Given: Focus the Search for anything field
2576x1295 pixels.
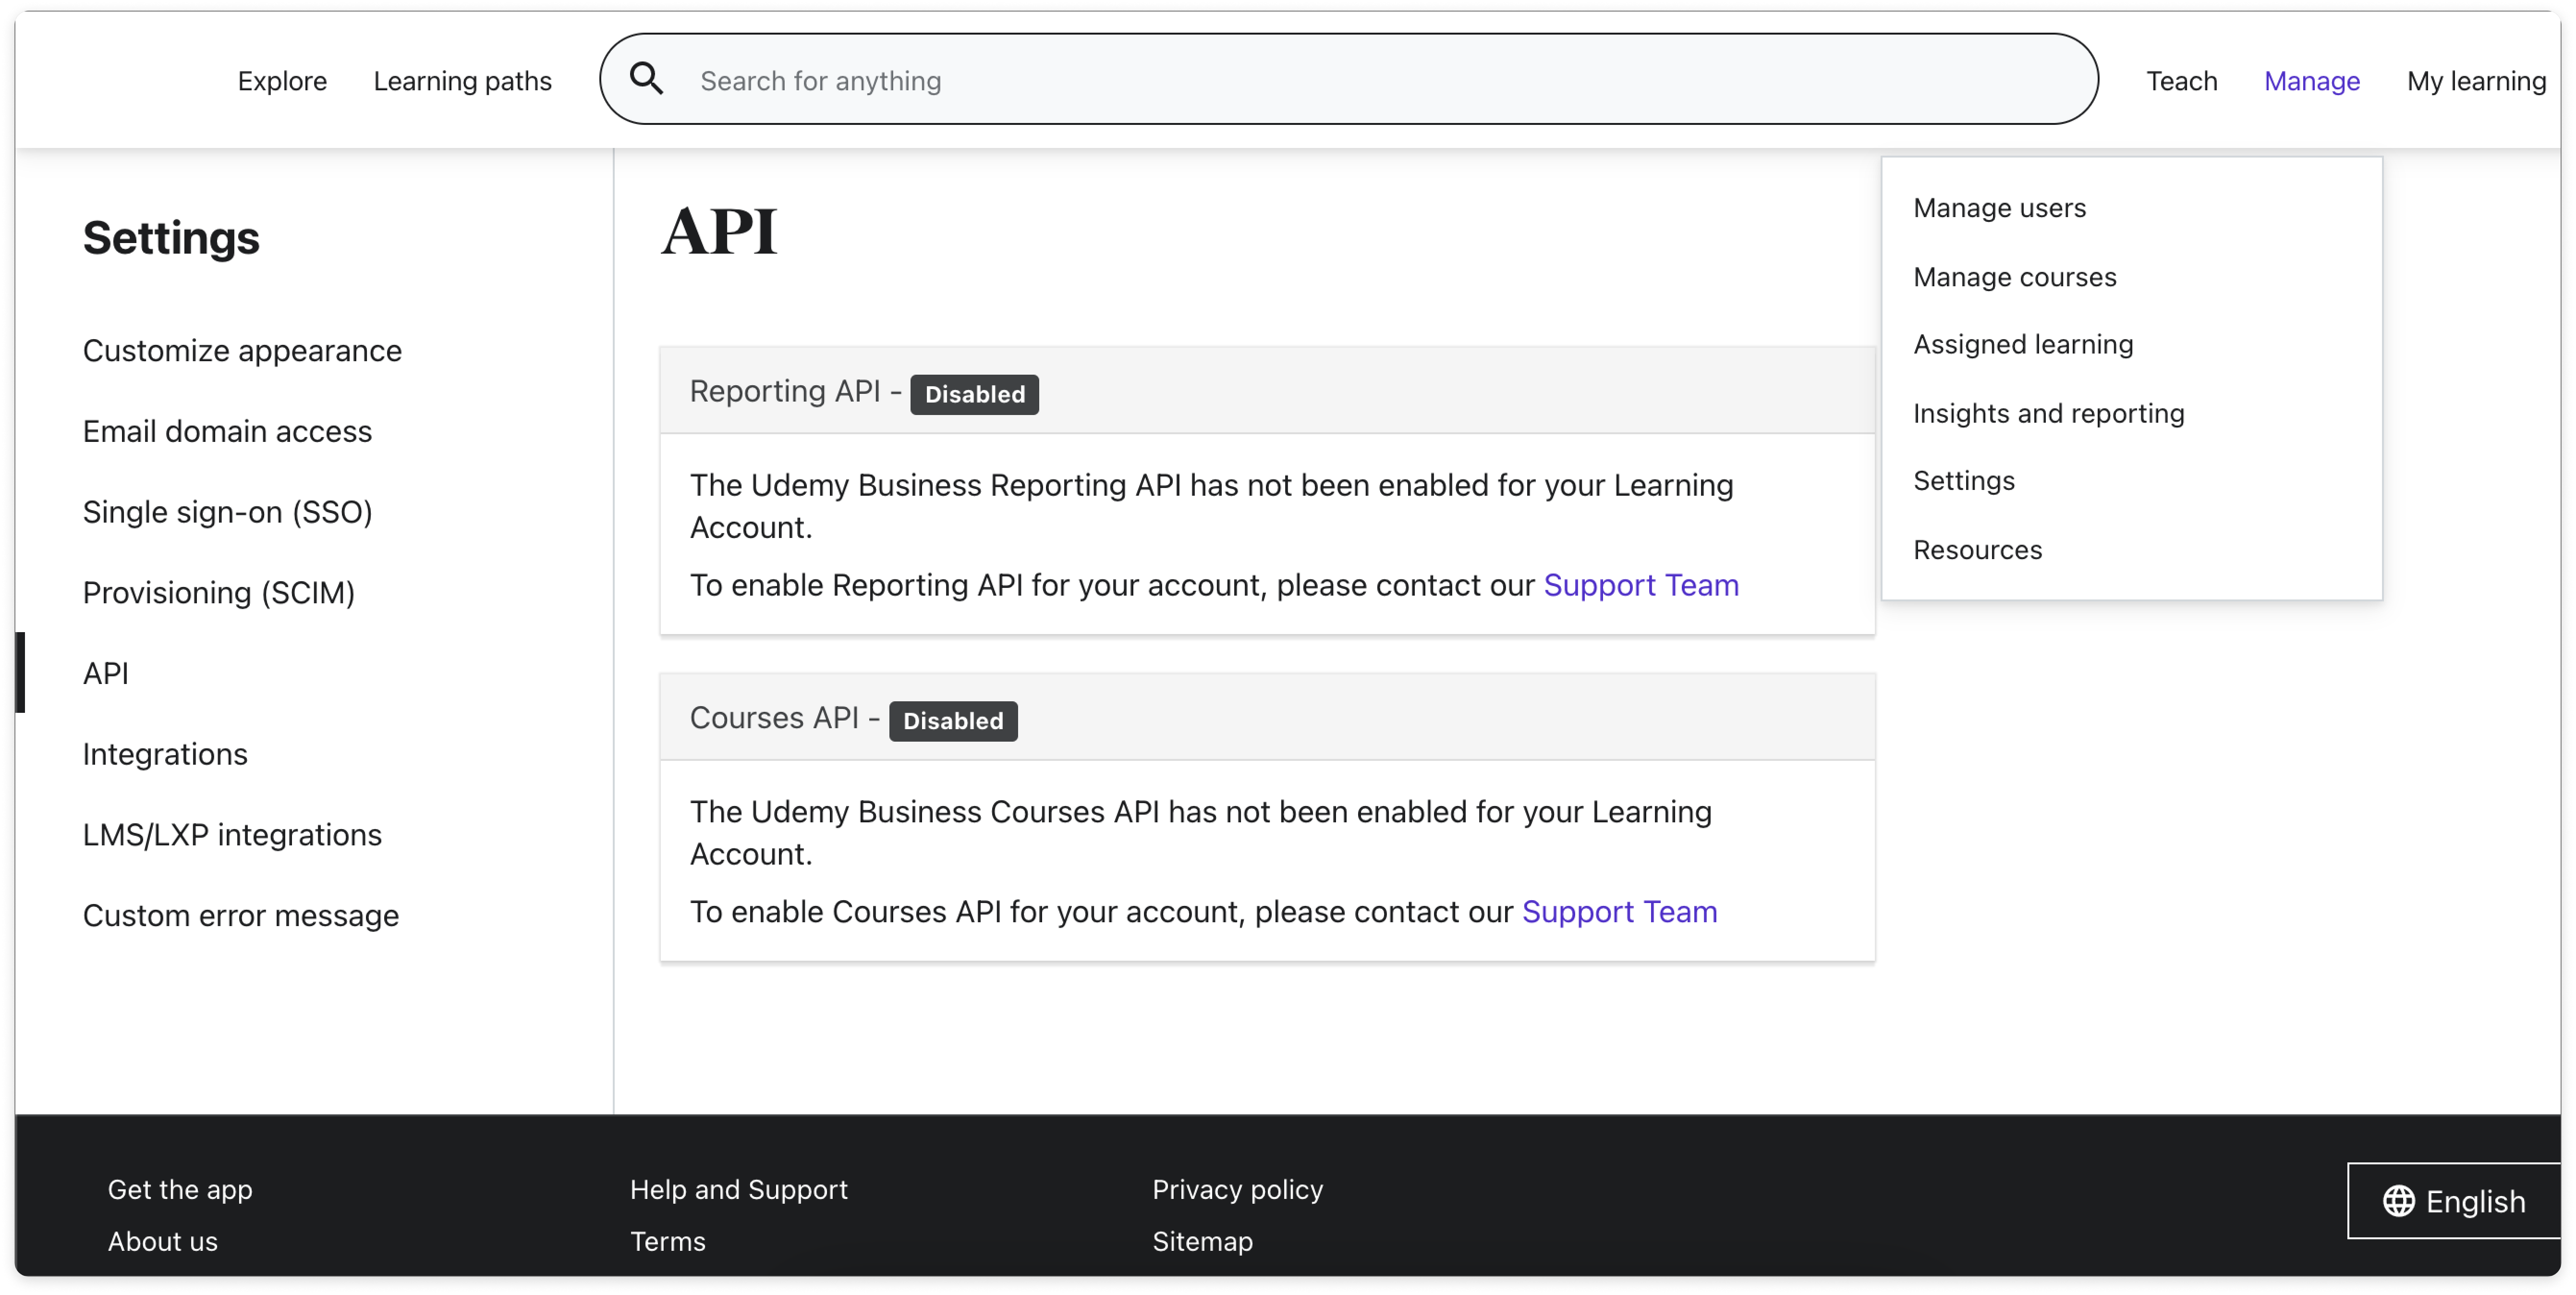Looking at the screenshot, I should (x=1348, y=79).
